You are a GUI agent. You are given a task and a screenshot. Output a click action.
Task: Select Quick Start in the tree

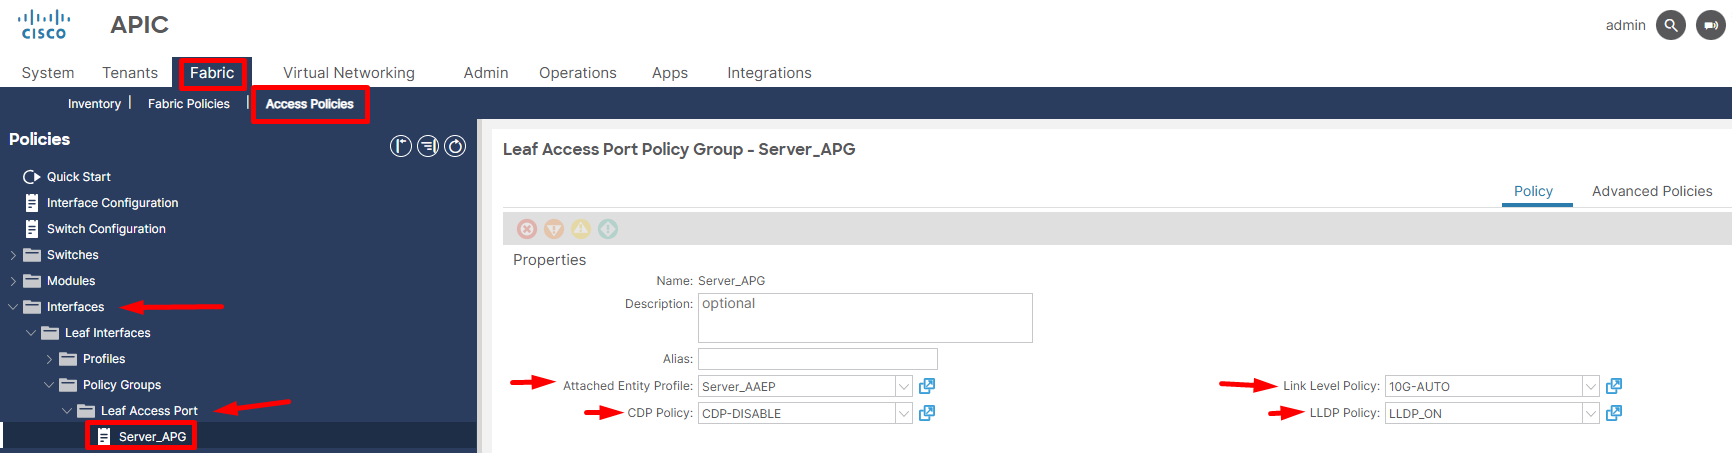coord(79,177)
